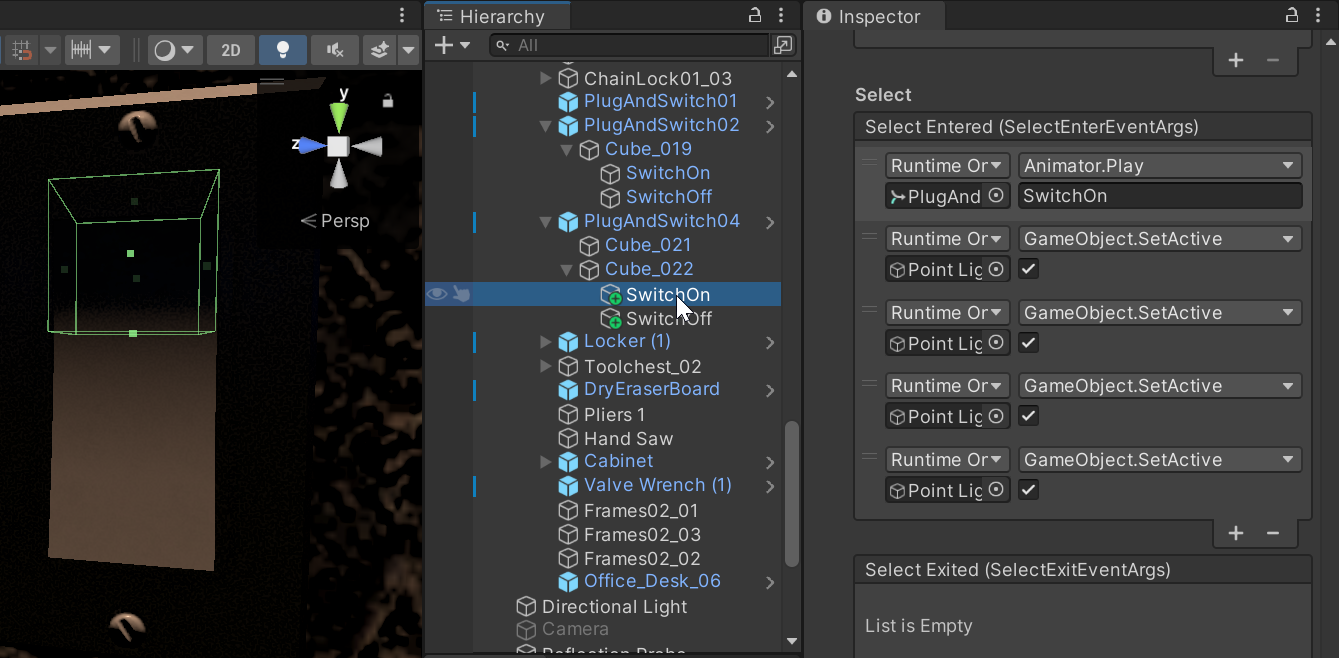The width and height of the screenshot is (1339, 658).
Task: Toggle the scene view effects icon
Action: (x=380, y=49)
